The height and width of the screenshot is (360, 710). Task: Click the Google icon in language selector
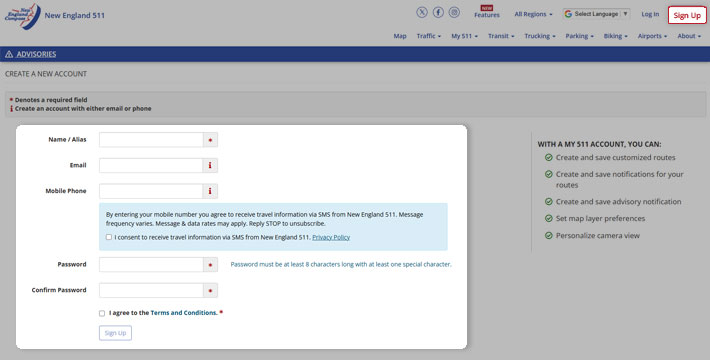coord(568,14)
